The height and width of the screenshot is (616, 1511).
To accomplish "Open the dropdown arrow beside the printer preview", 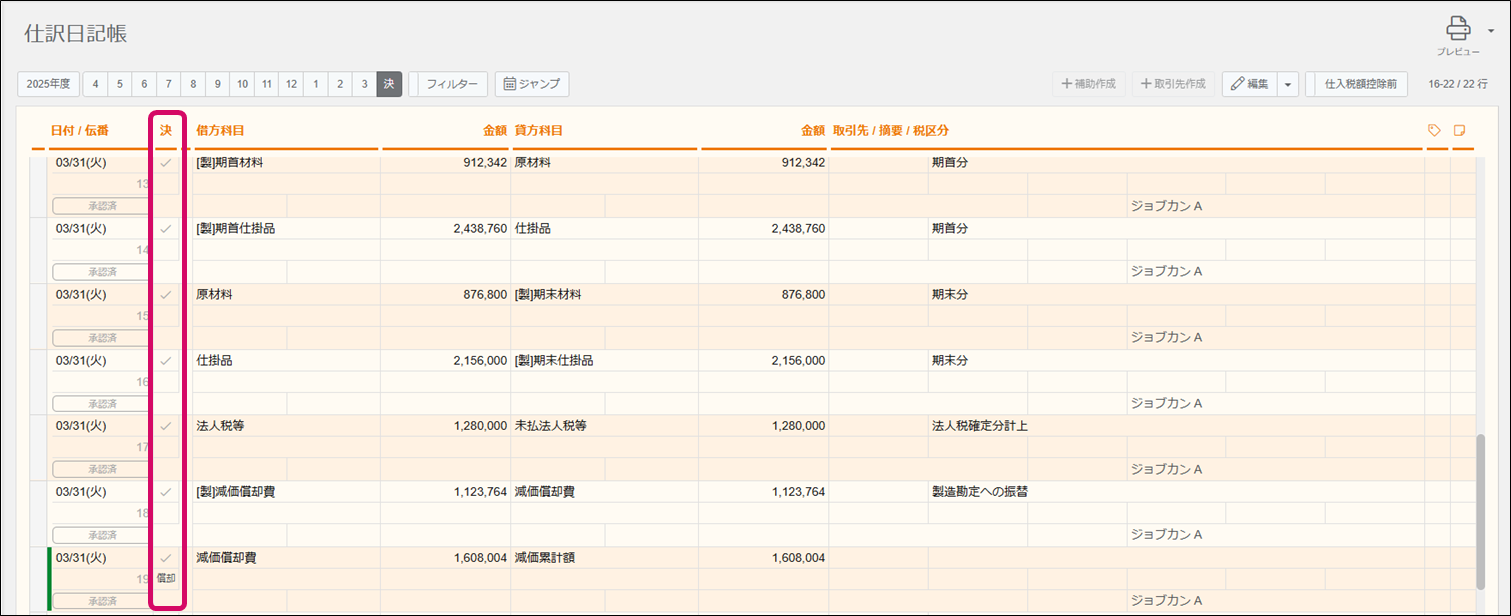I will tap(1491, 31).
